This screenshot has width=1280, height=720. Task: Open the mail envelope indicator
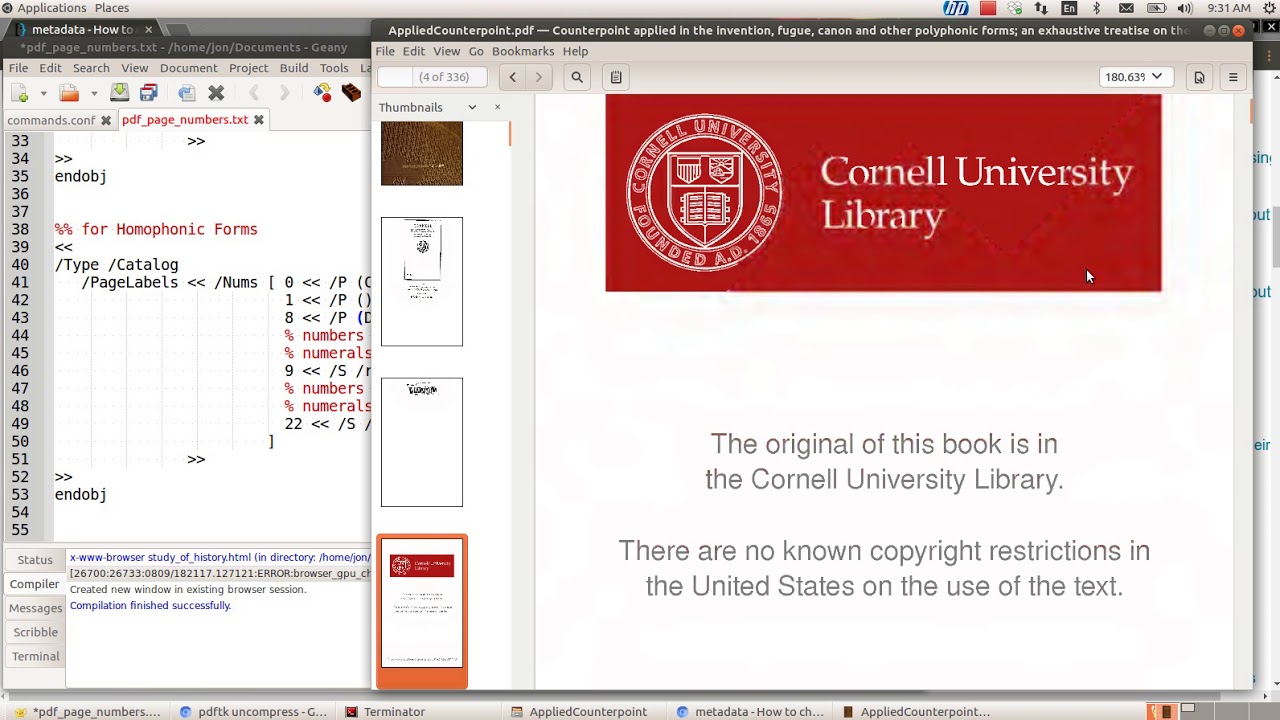pyautogui.click(x=1126, y=8)
